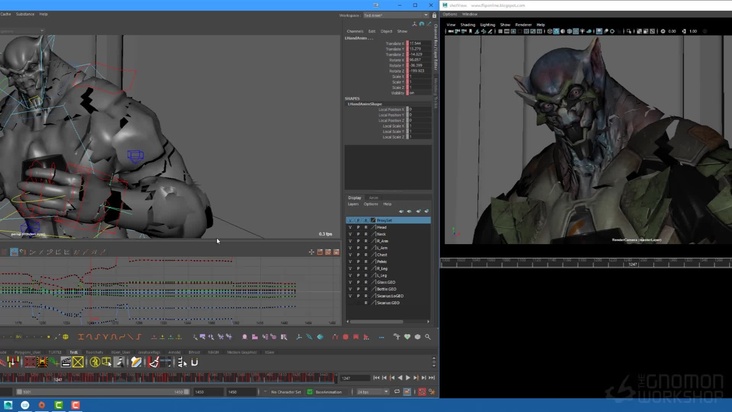This screenshot has width=732, height=412.
Task: Open the Channels menu in Channel Box
Action: tap(355, 31)
